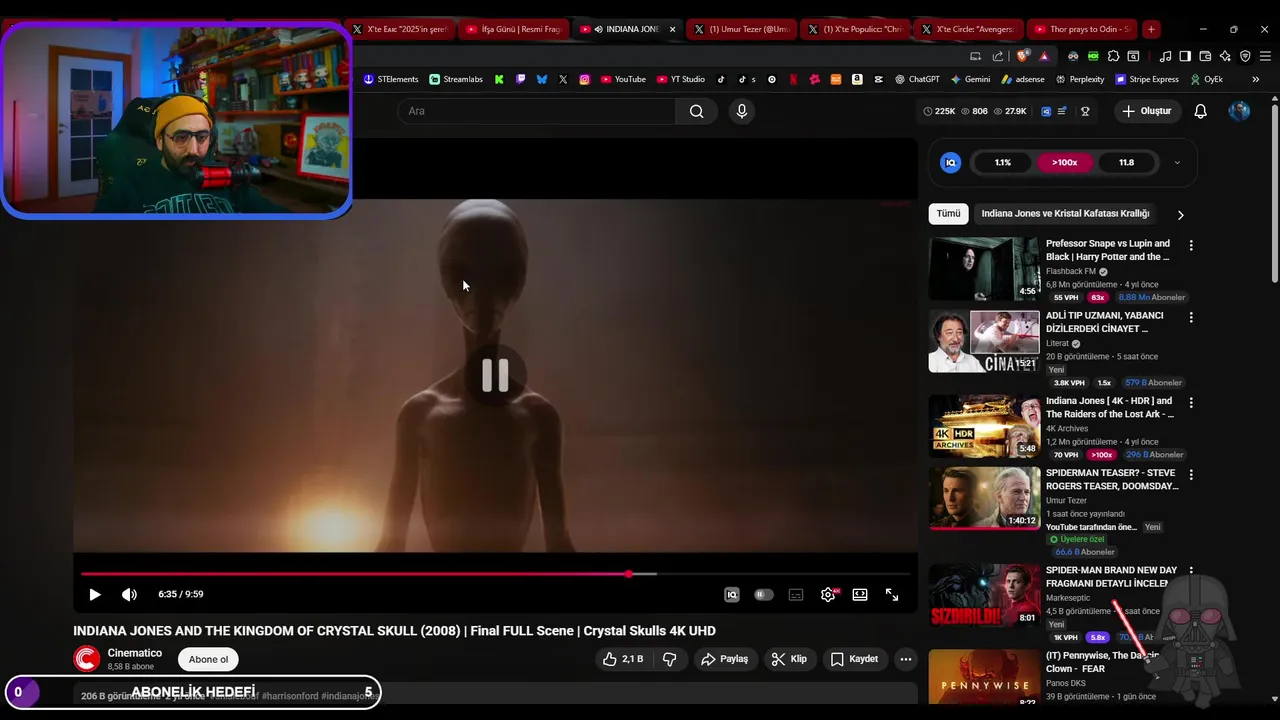
Task: Open the Oluştur create button
Action: (x=1146, y=111)
